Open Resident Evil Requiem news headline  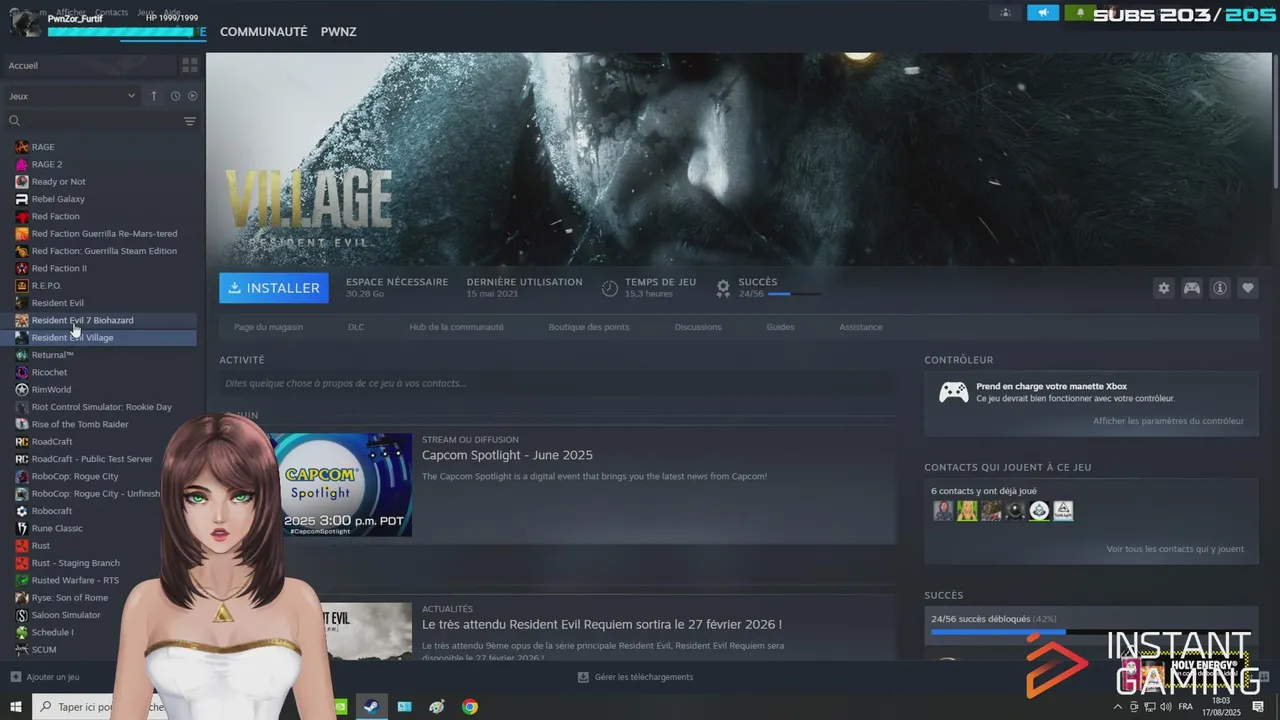click(602, 624)
